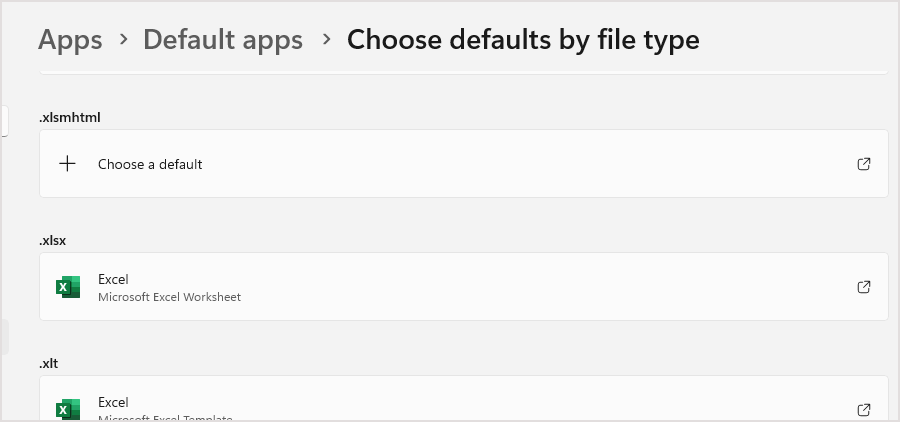Viewport: 900px width, 422px height.
Task: Click the 'Choose defaults by file type' heading
Action: pos(523,40)
